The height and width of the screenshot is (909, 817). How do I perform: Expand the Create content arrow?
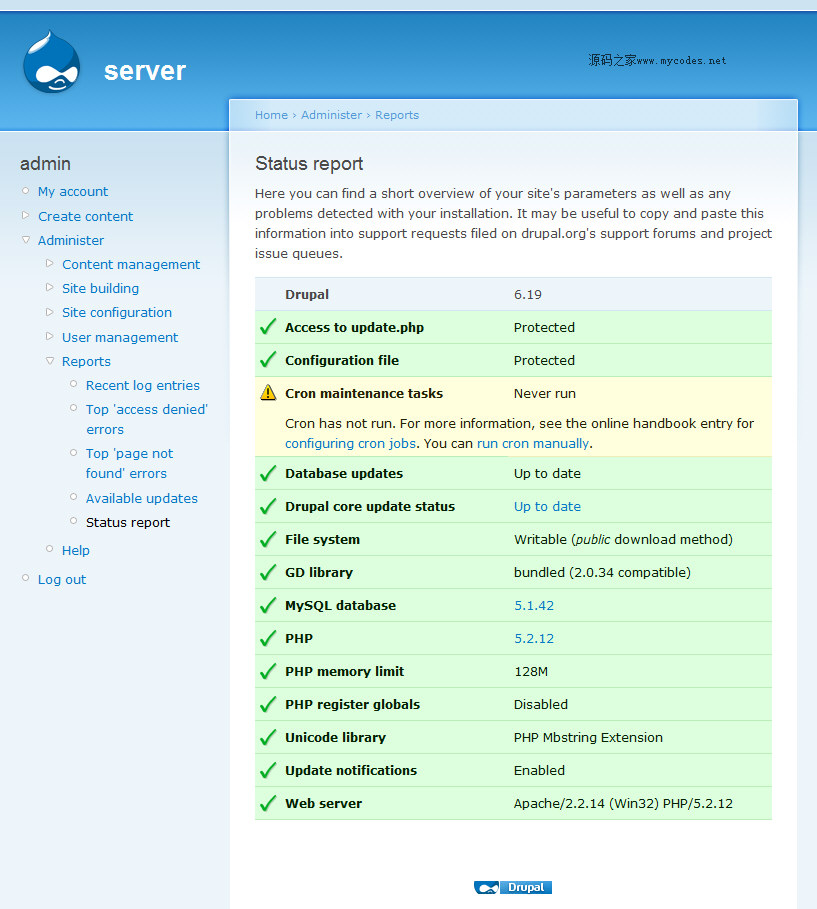[26, 215]
